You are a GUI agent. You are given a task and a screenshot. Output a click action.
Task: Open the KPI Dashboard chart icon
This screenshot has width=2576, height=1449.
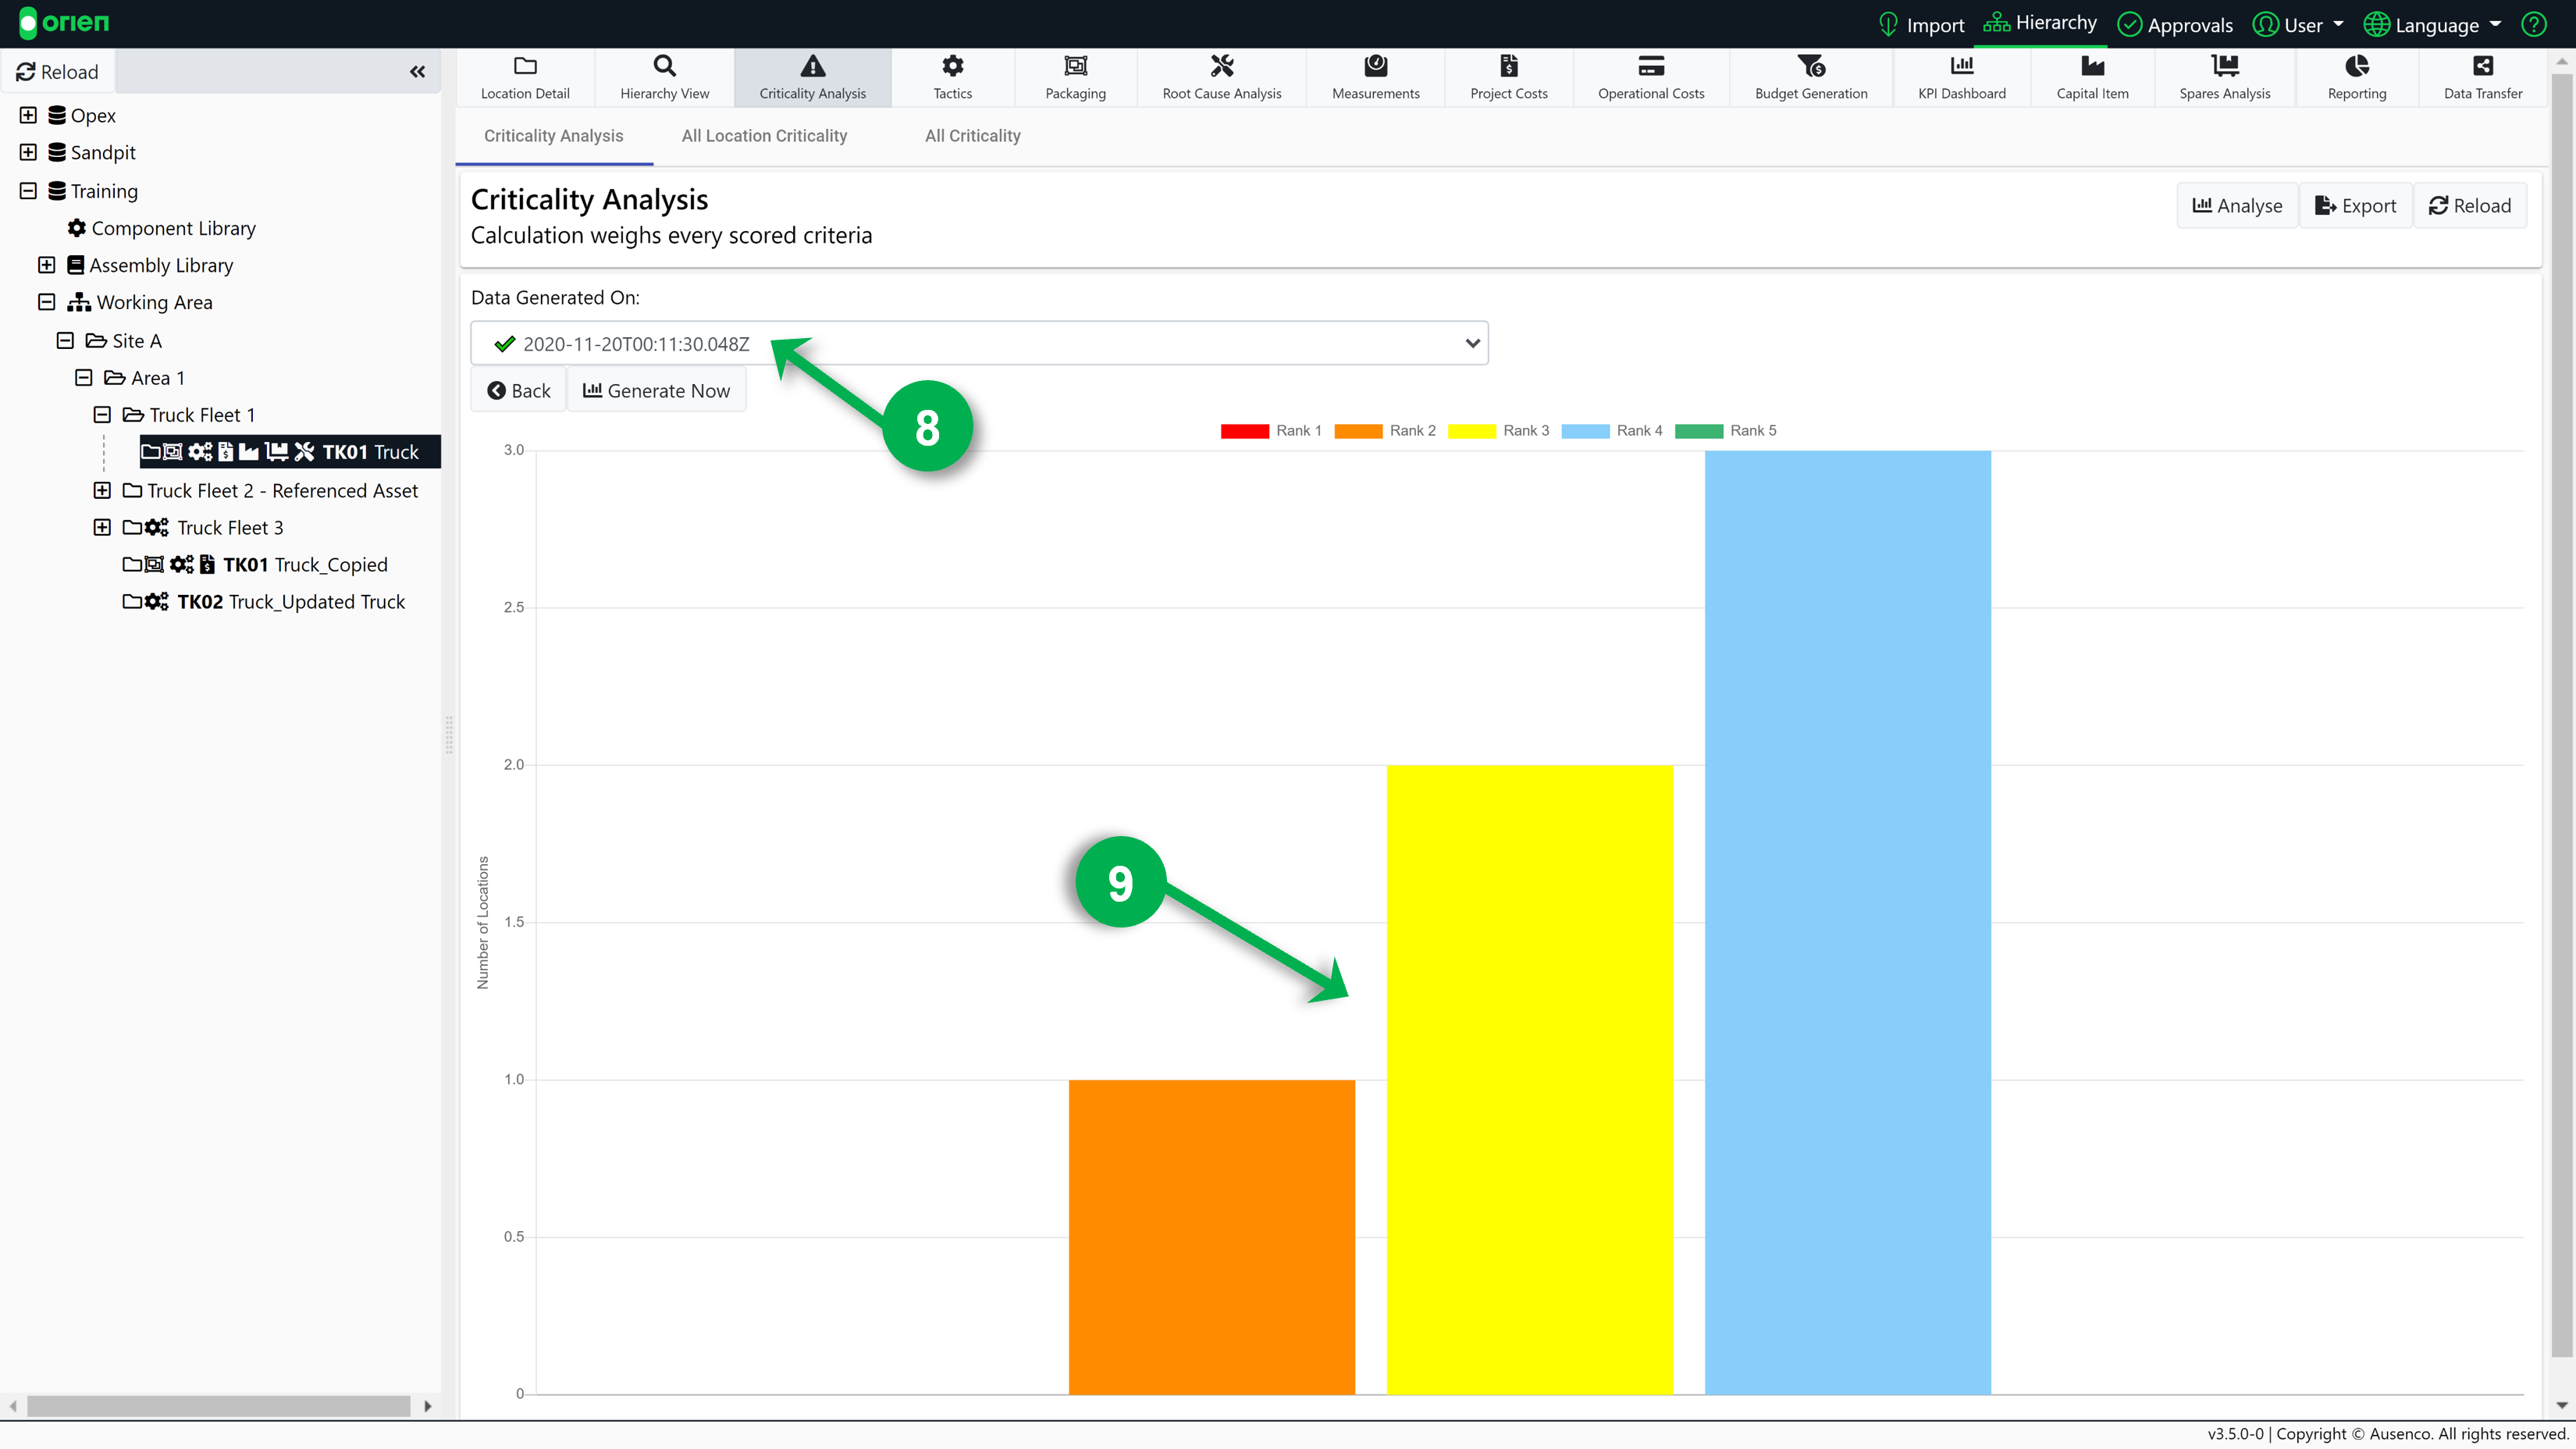(1961, 66)
